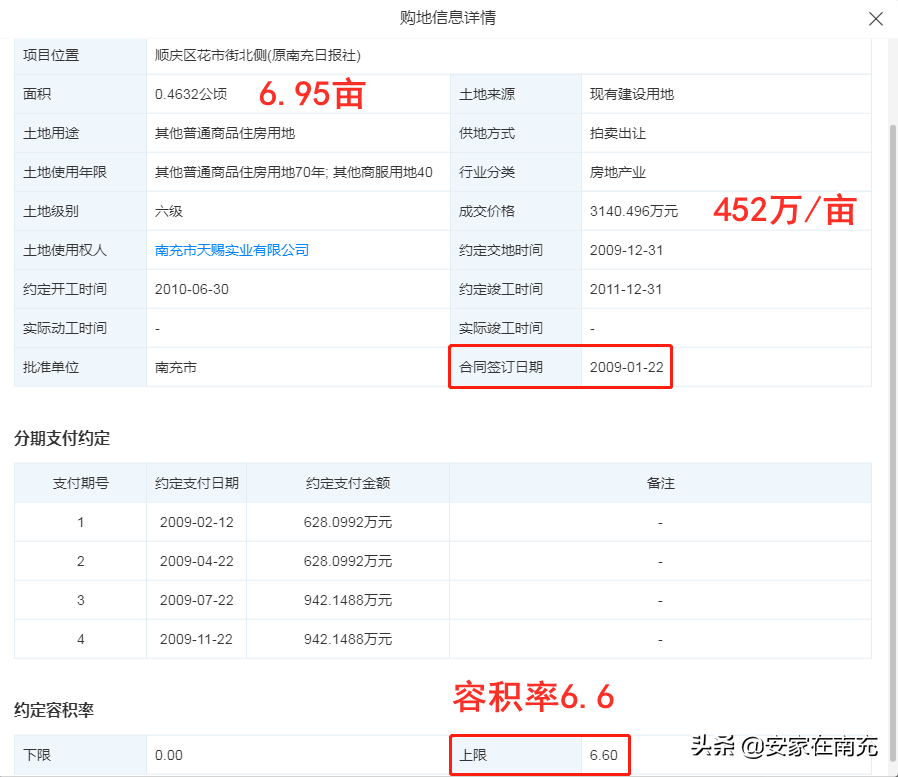This screenshot has width=898, height=777.
Task: Select the agreed start date 2010-06-30
Action: 191,289
